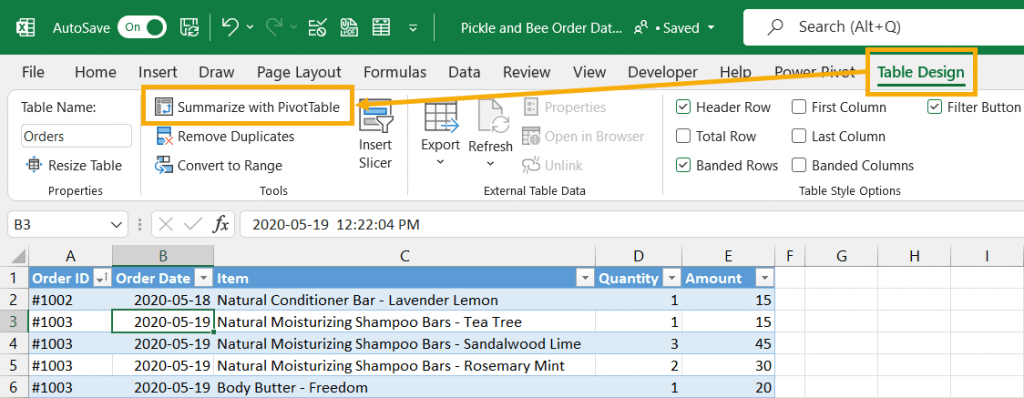Enable the Last Column checkbox
Screen dimensions: 1024x398
799,137
